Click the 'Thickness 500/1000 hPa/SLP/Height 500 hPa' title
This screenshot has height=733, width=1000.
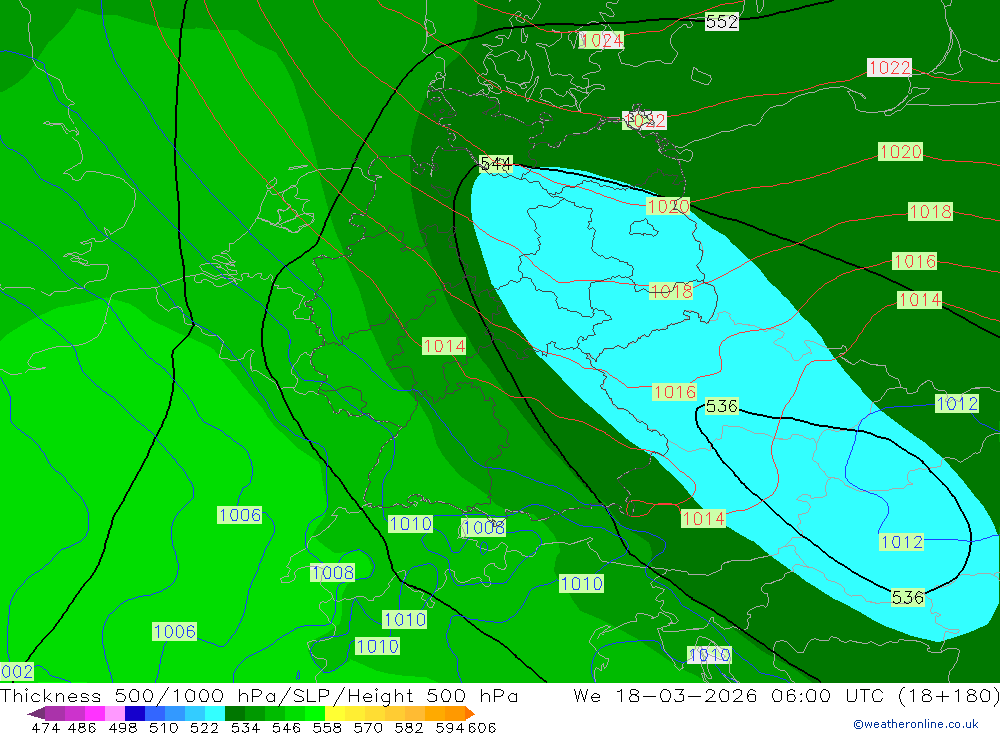[x=259, y=695]
